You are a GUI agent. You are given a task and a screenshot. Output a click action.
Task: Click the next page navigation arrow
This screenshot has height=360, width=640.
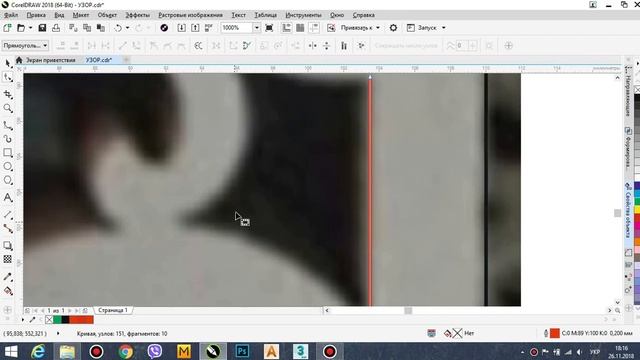pyautogui.click(x=69, y=311)
